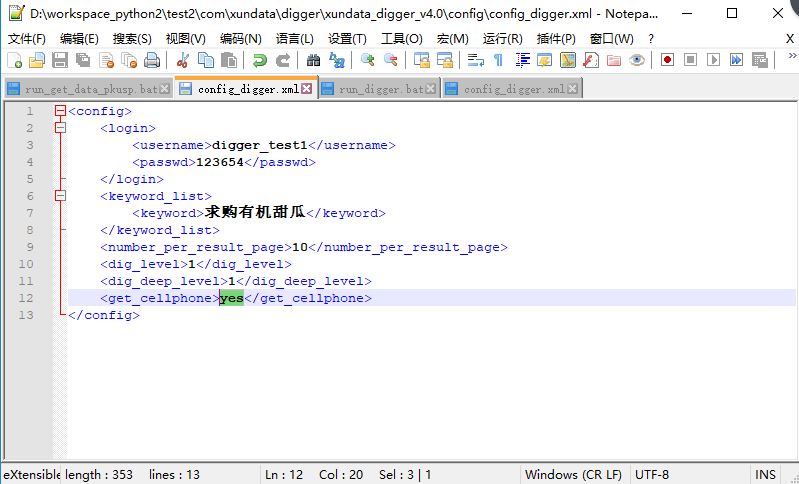Click line number 9 in margin
Viewport: 799px width, 484px height.
[x=29, y=247]
